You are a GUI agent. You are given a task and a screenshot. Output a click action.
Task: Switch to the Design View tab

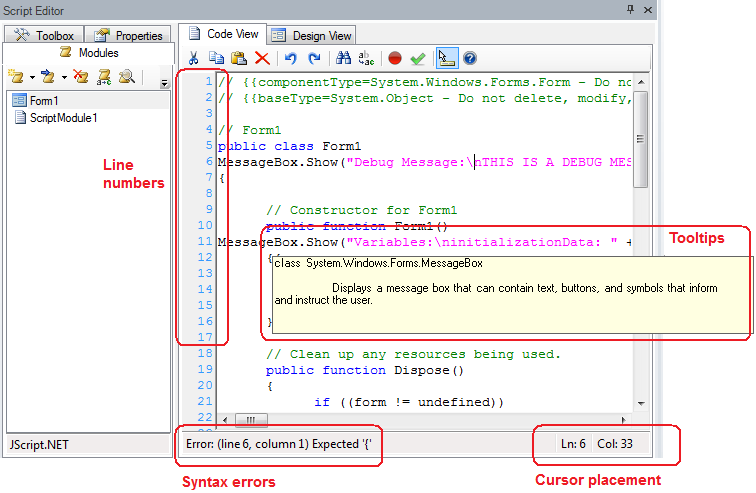pyautogui.click(x=312, y=35)
